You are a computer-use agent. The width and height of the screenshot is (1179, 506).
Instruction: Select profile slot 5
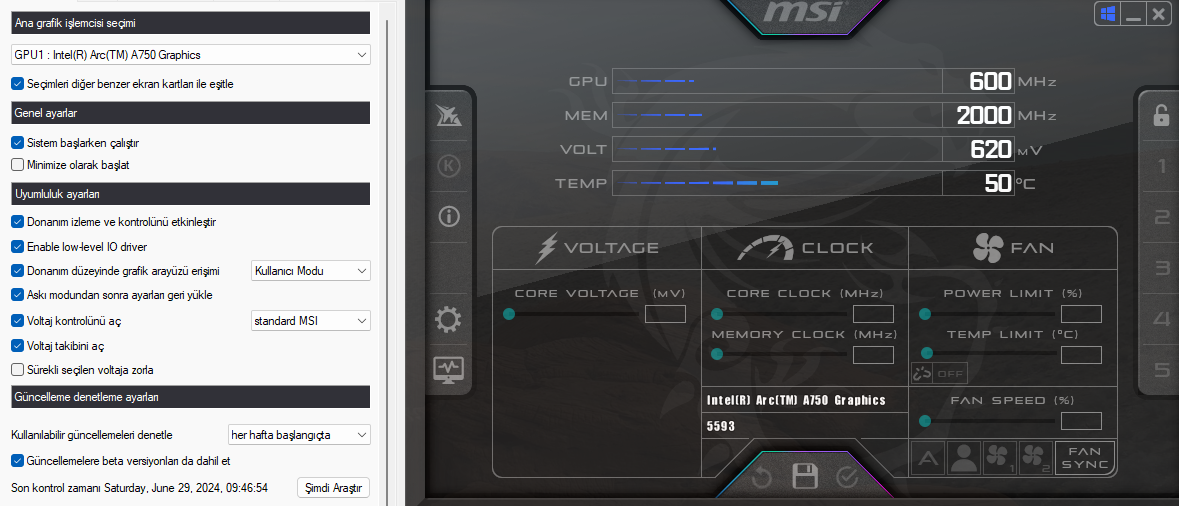click(1162, 369)
